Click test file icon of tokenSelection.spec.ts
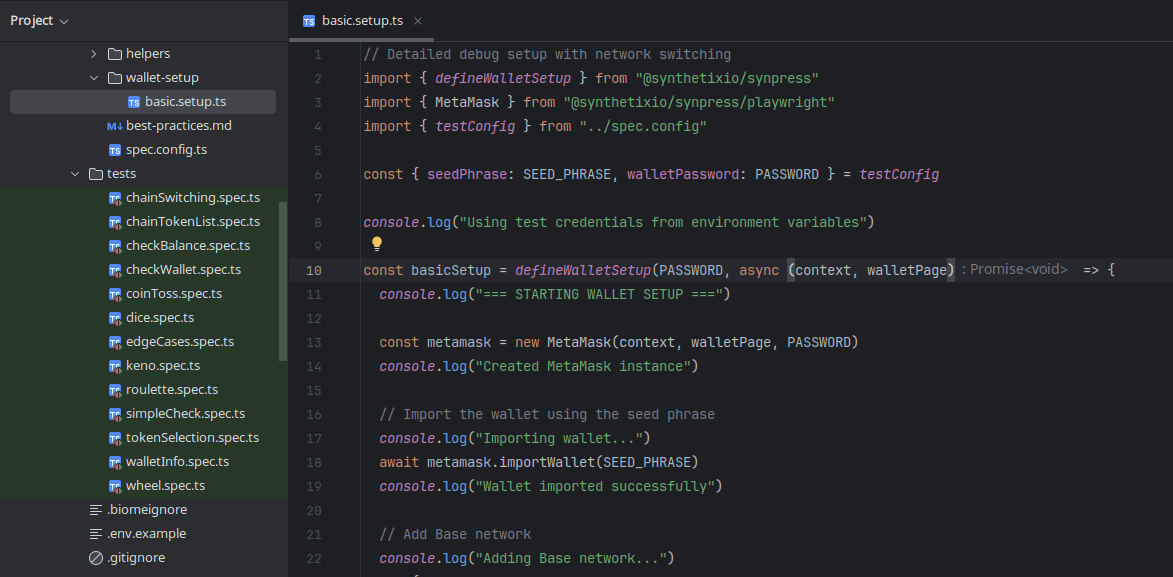This screenshot has height=577, width=1173. 114,438
